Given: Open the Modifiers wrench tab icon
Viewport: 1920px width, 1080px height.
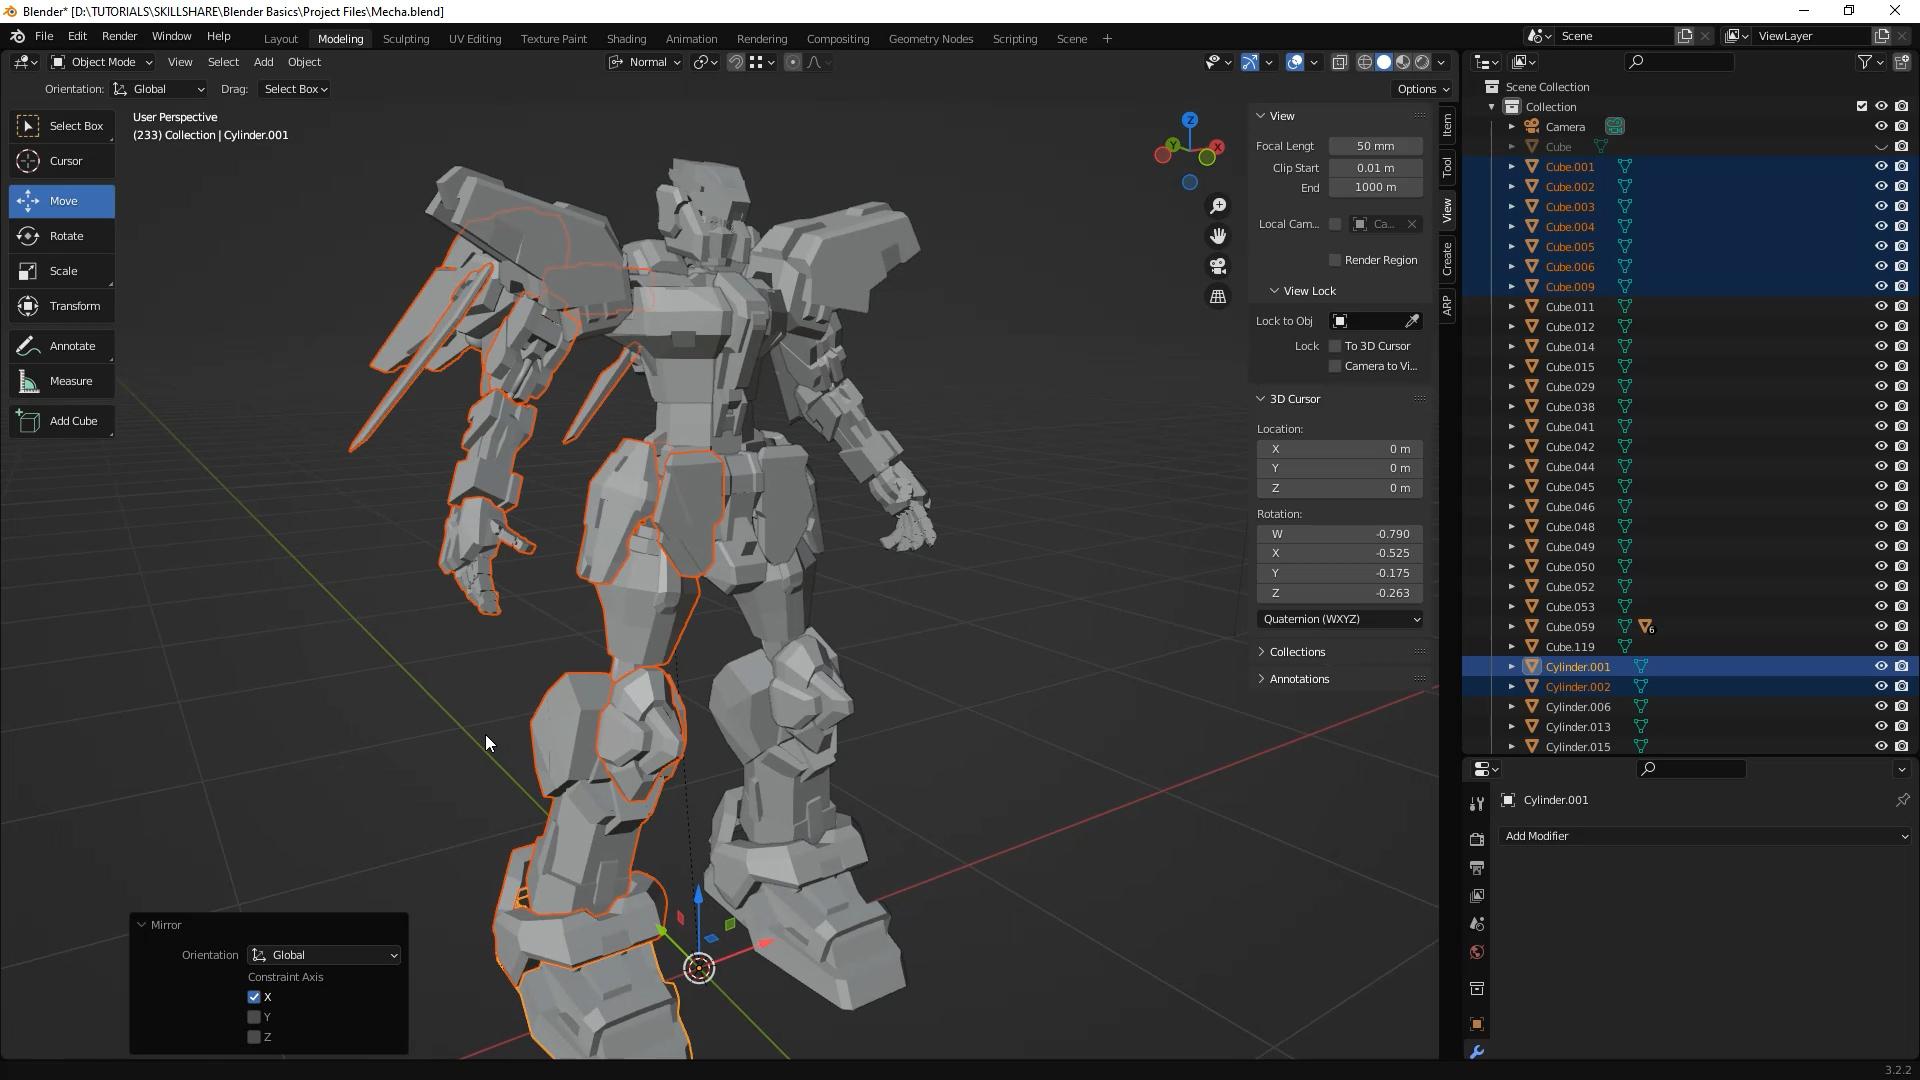Looking at the screenshot, I should click(x=1477, y=1052).
